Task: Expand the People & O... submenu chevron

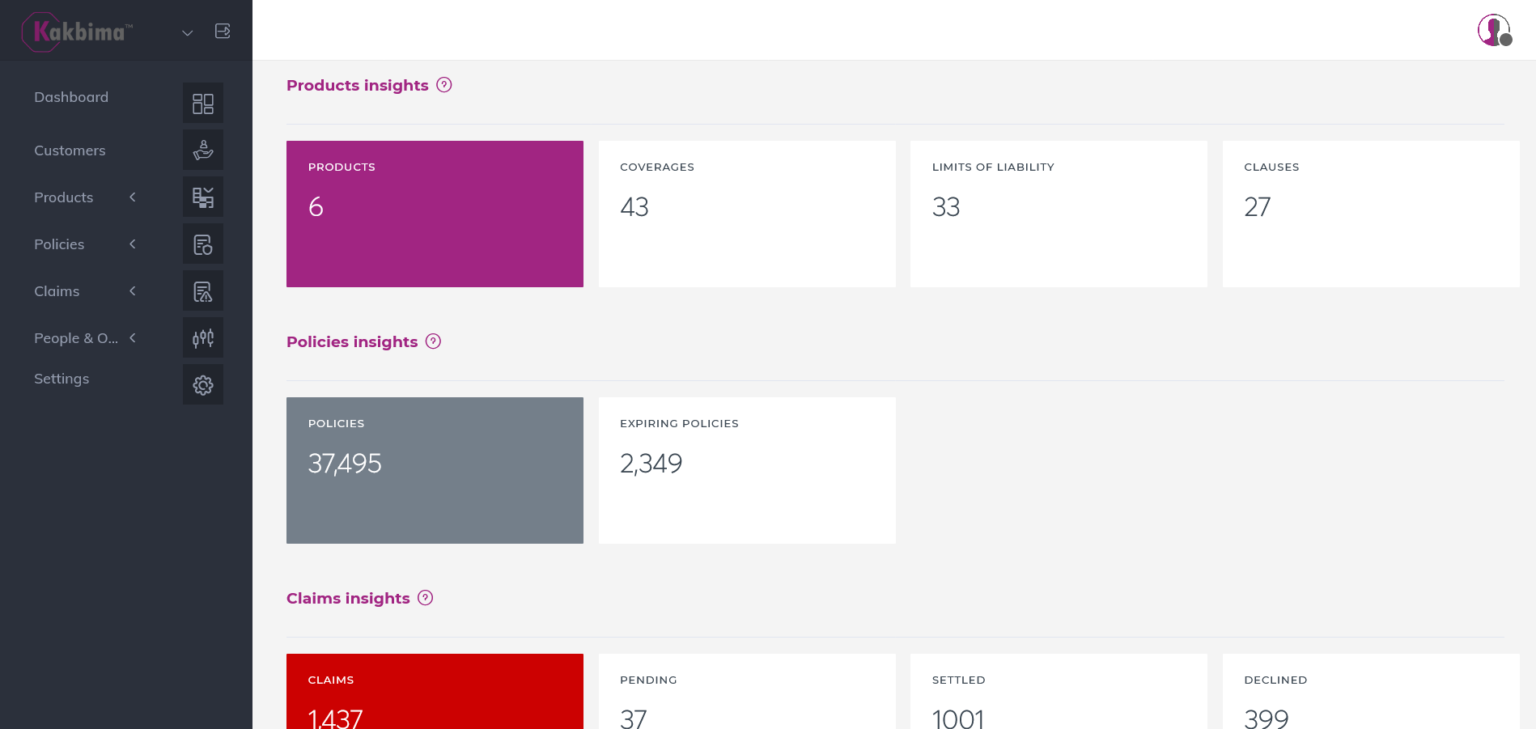Action: [x=132, y=338]
